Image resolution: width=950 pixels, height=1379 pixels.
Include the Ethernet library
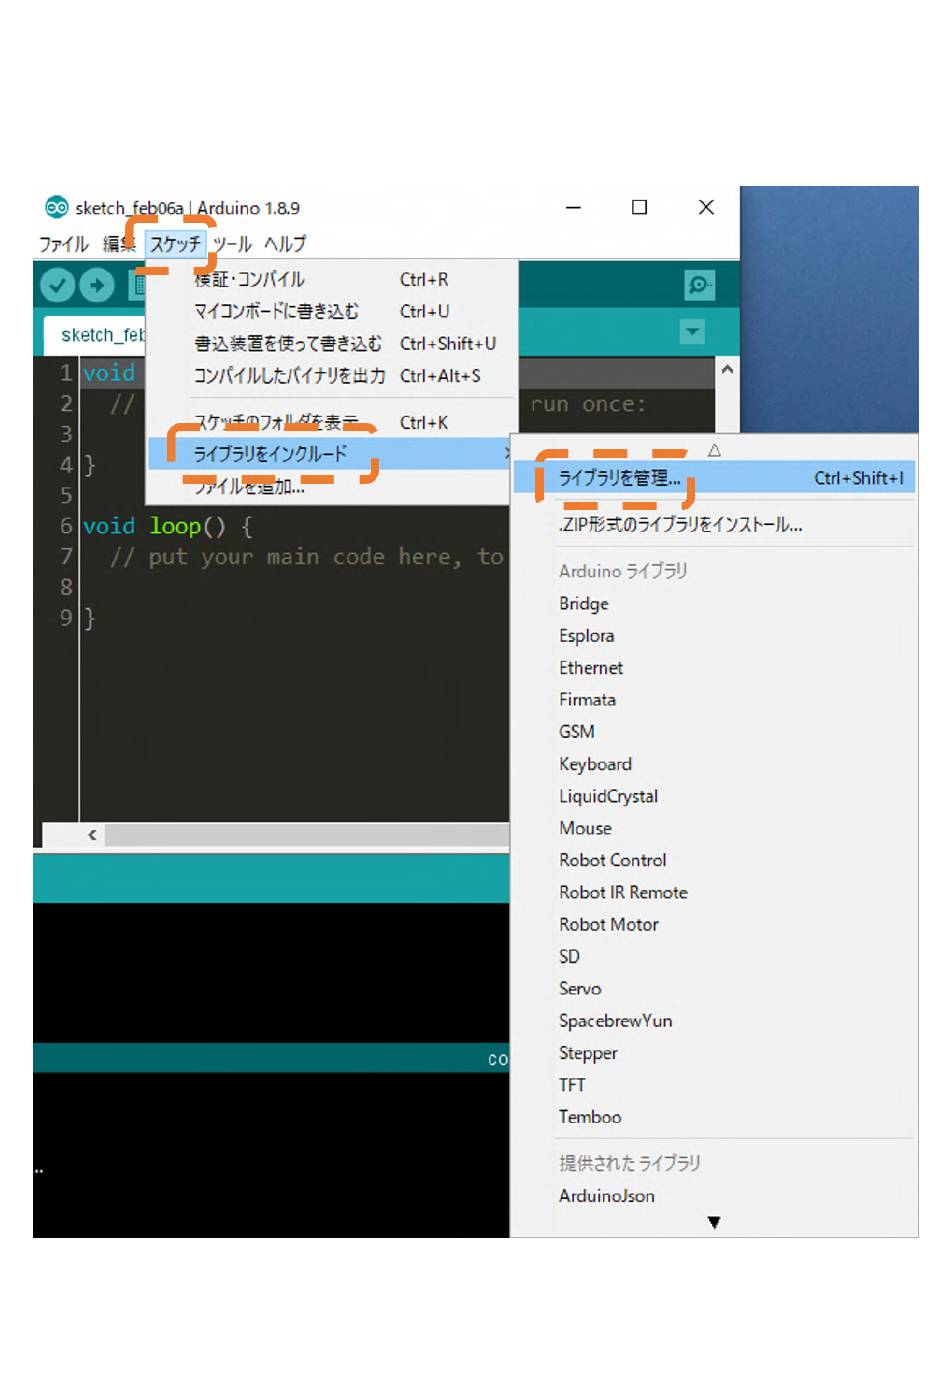714,667
